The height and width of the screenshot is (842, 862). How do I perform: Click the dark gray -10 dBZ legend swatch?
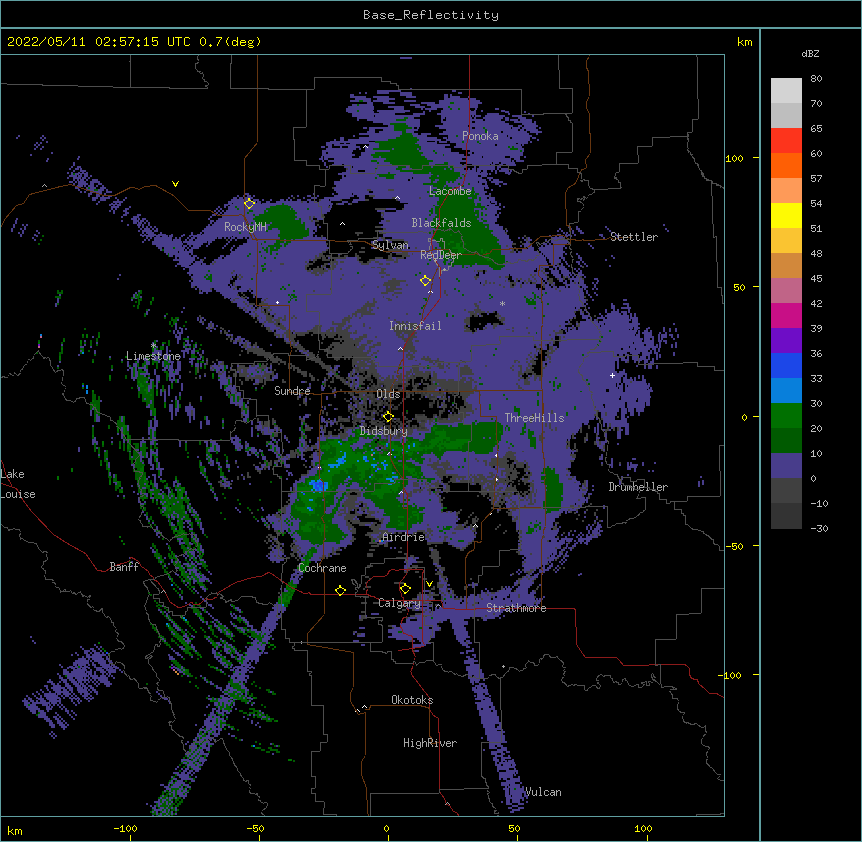click(786, 516)
